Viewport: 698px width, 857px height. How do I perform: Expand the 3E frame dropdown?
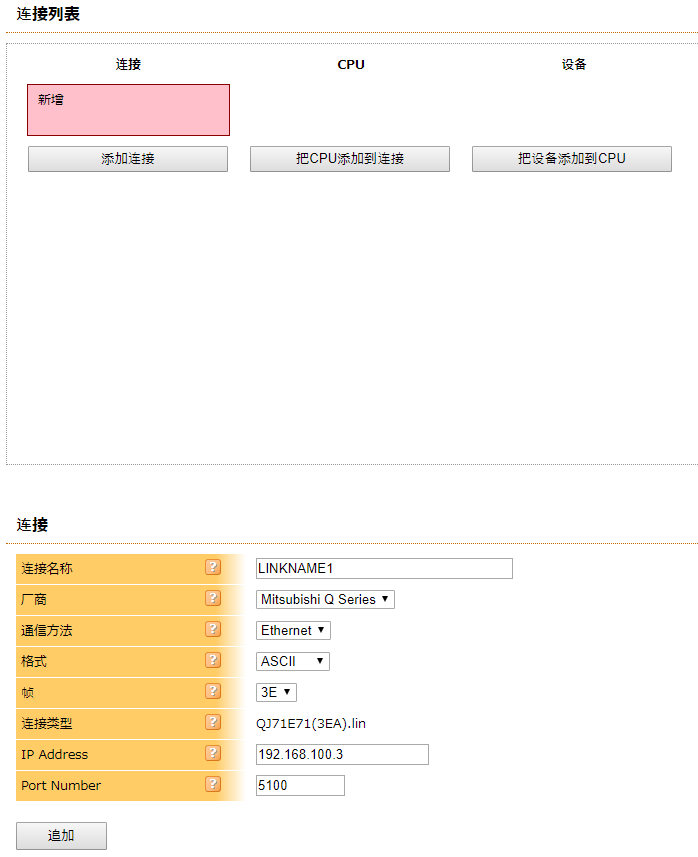click(277, 693)
